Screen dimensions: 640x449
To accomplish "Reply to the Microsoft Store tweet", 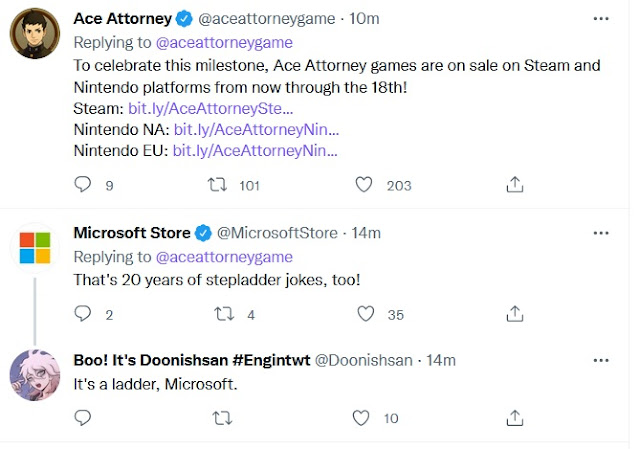I will (x=83, y=314).
